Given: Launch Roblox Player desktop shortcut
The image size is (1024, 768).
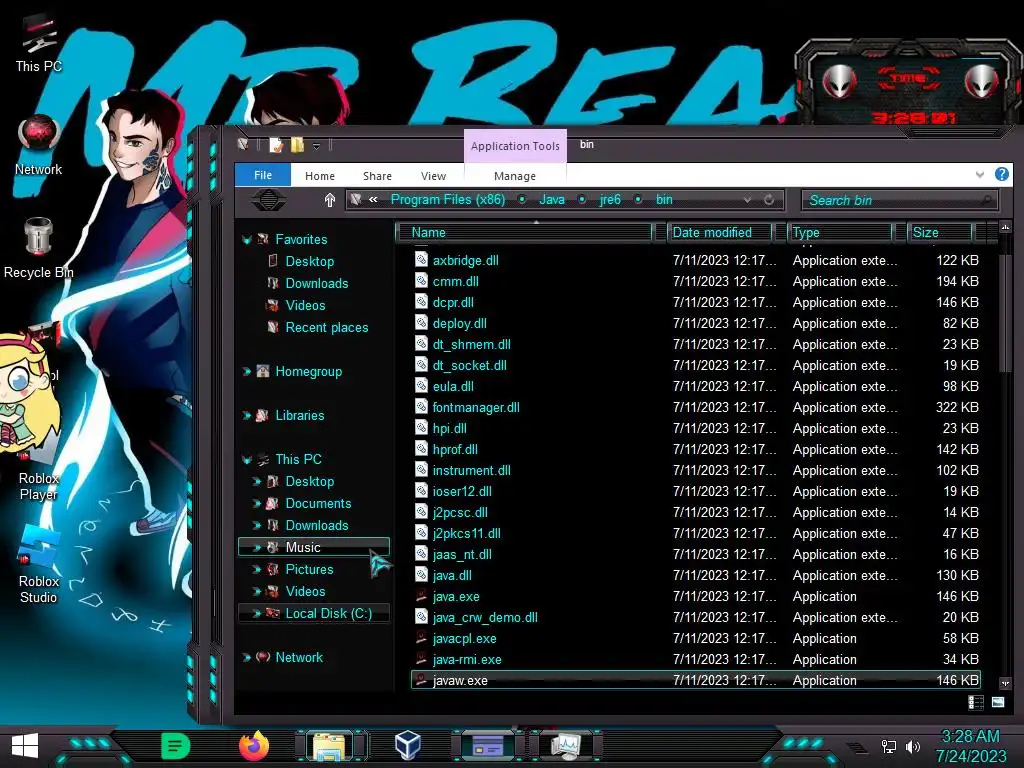Looking at the screenshot, I should pyautogui.click(x=39, y=467).
